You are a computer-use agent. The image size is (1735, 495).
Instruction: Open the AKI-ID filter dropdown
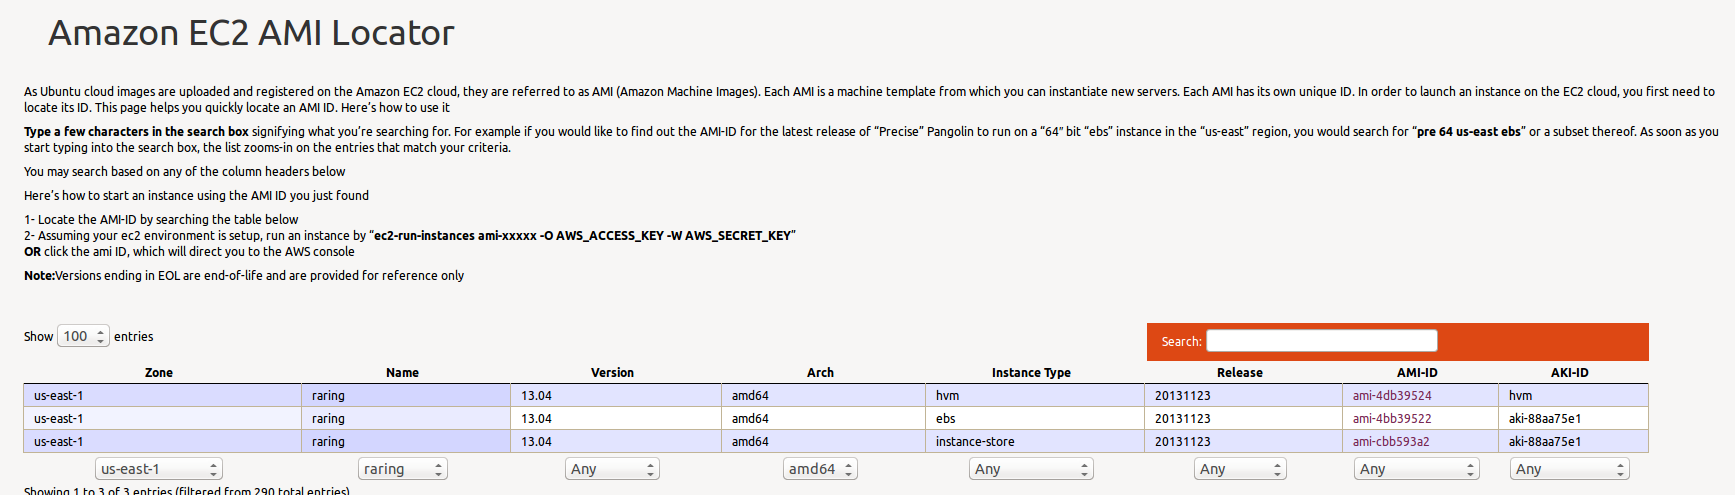[x=1569, y=469]
